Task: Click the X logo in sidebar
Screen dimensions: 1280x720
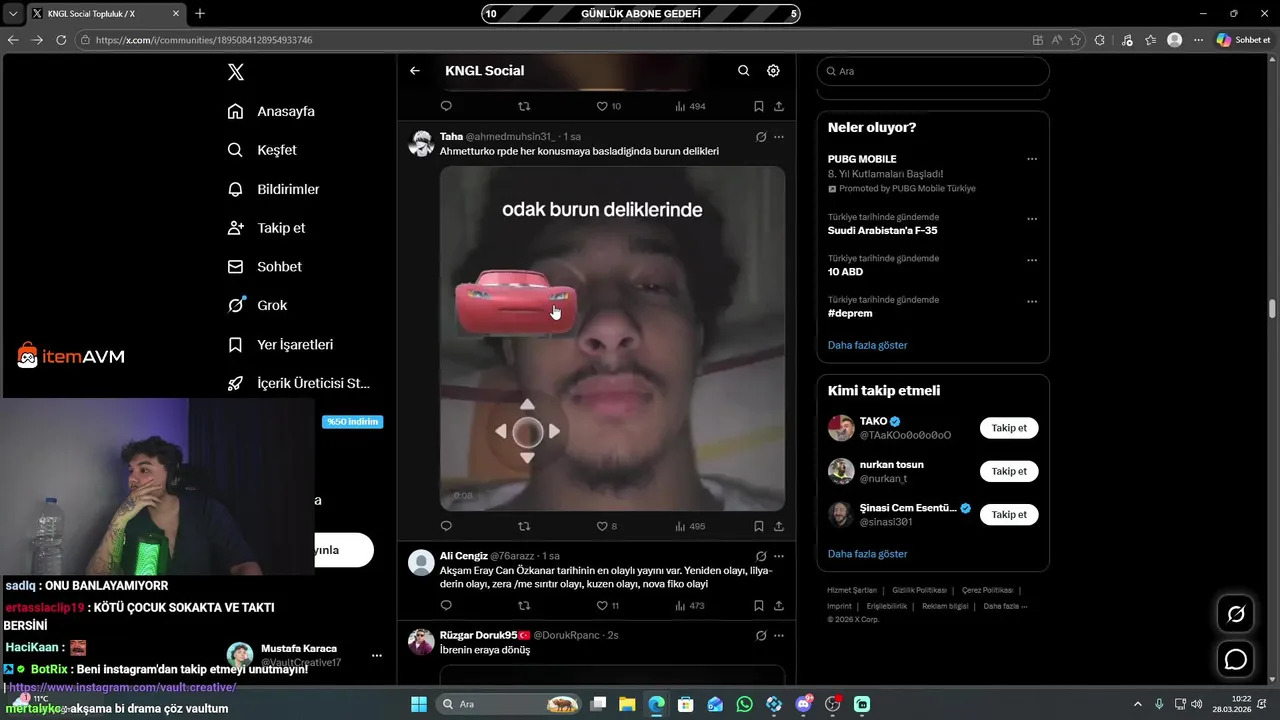Action: (x=235, y=72)
